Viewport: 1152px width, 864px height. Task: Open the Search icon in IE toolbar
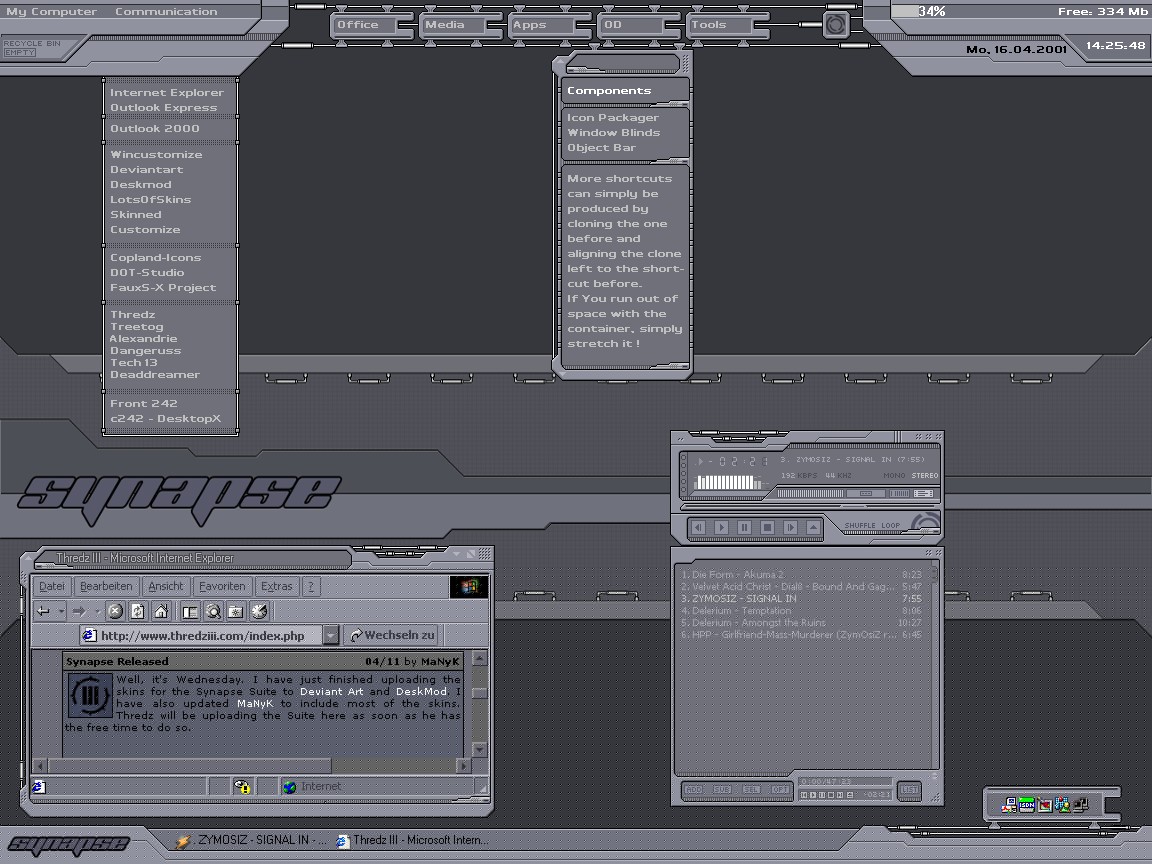click(x=213, y=611)
